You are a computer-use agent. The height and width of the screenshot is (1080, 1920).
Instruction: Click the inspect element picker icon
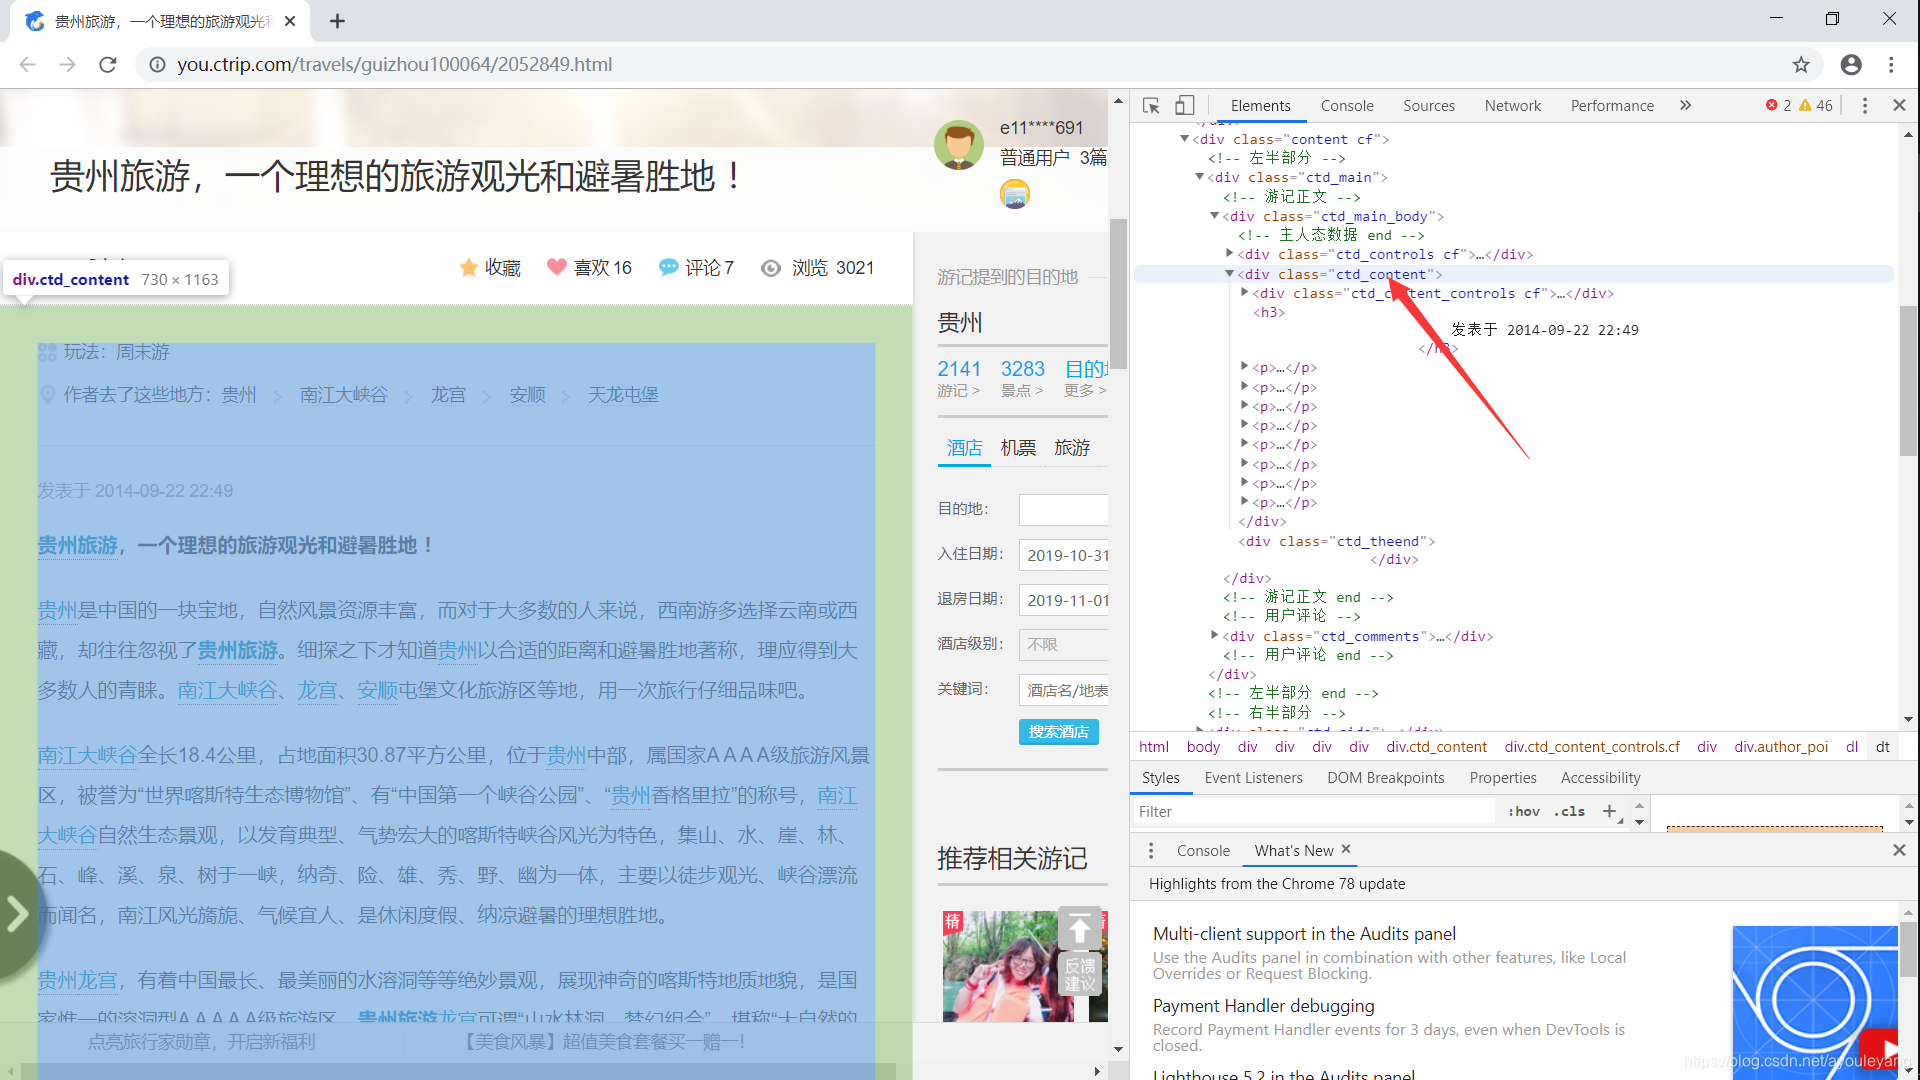click(1151, 105)
